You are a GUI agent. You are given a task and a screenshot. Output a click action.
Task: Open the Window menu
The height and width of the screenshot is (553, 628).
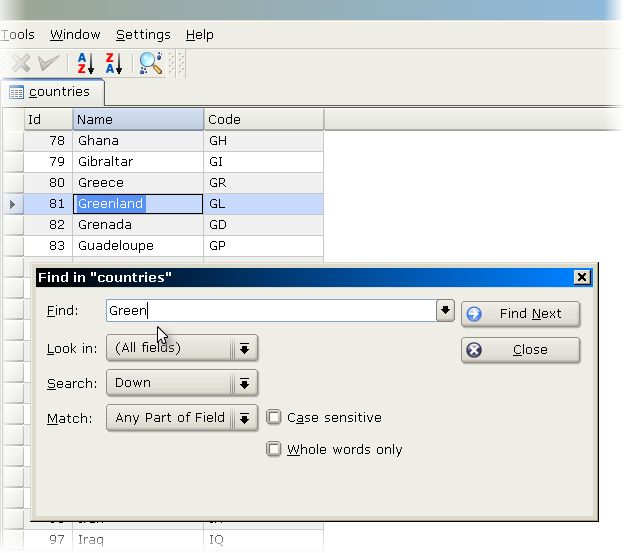click(75, 34)
